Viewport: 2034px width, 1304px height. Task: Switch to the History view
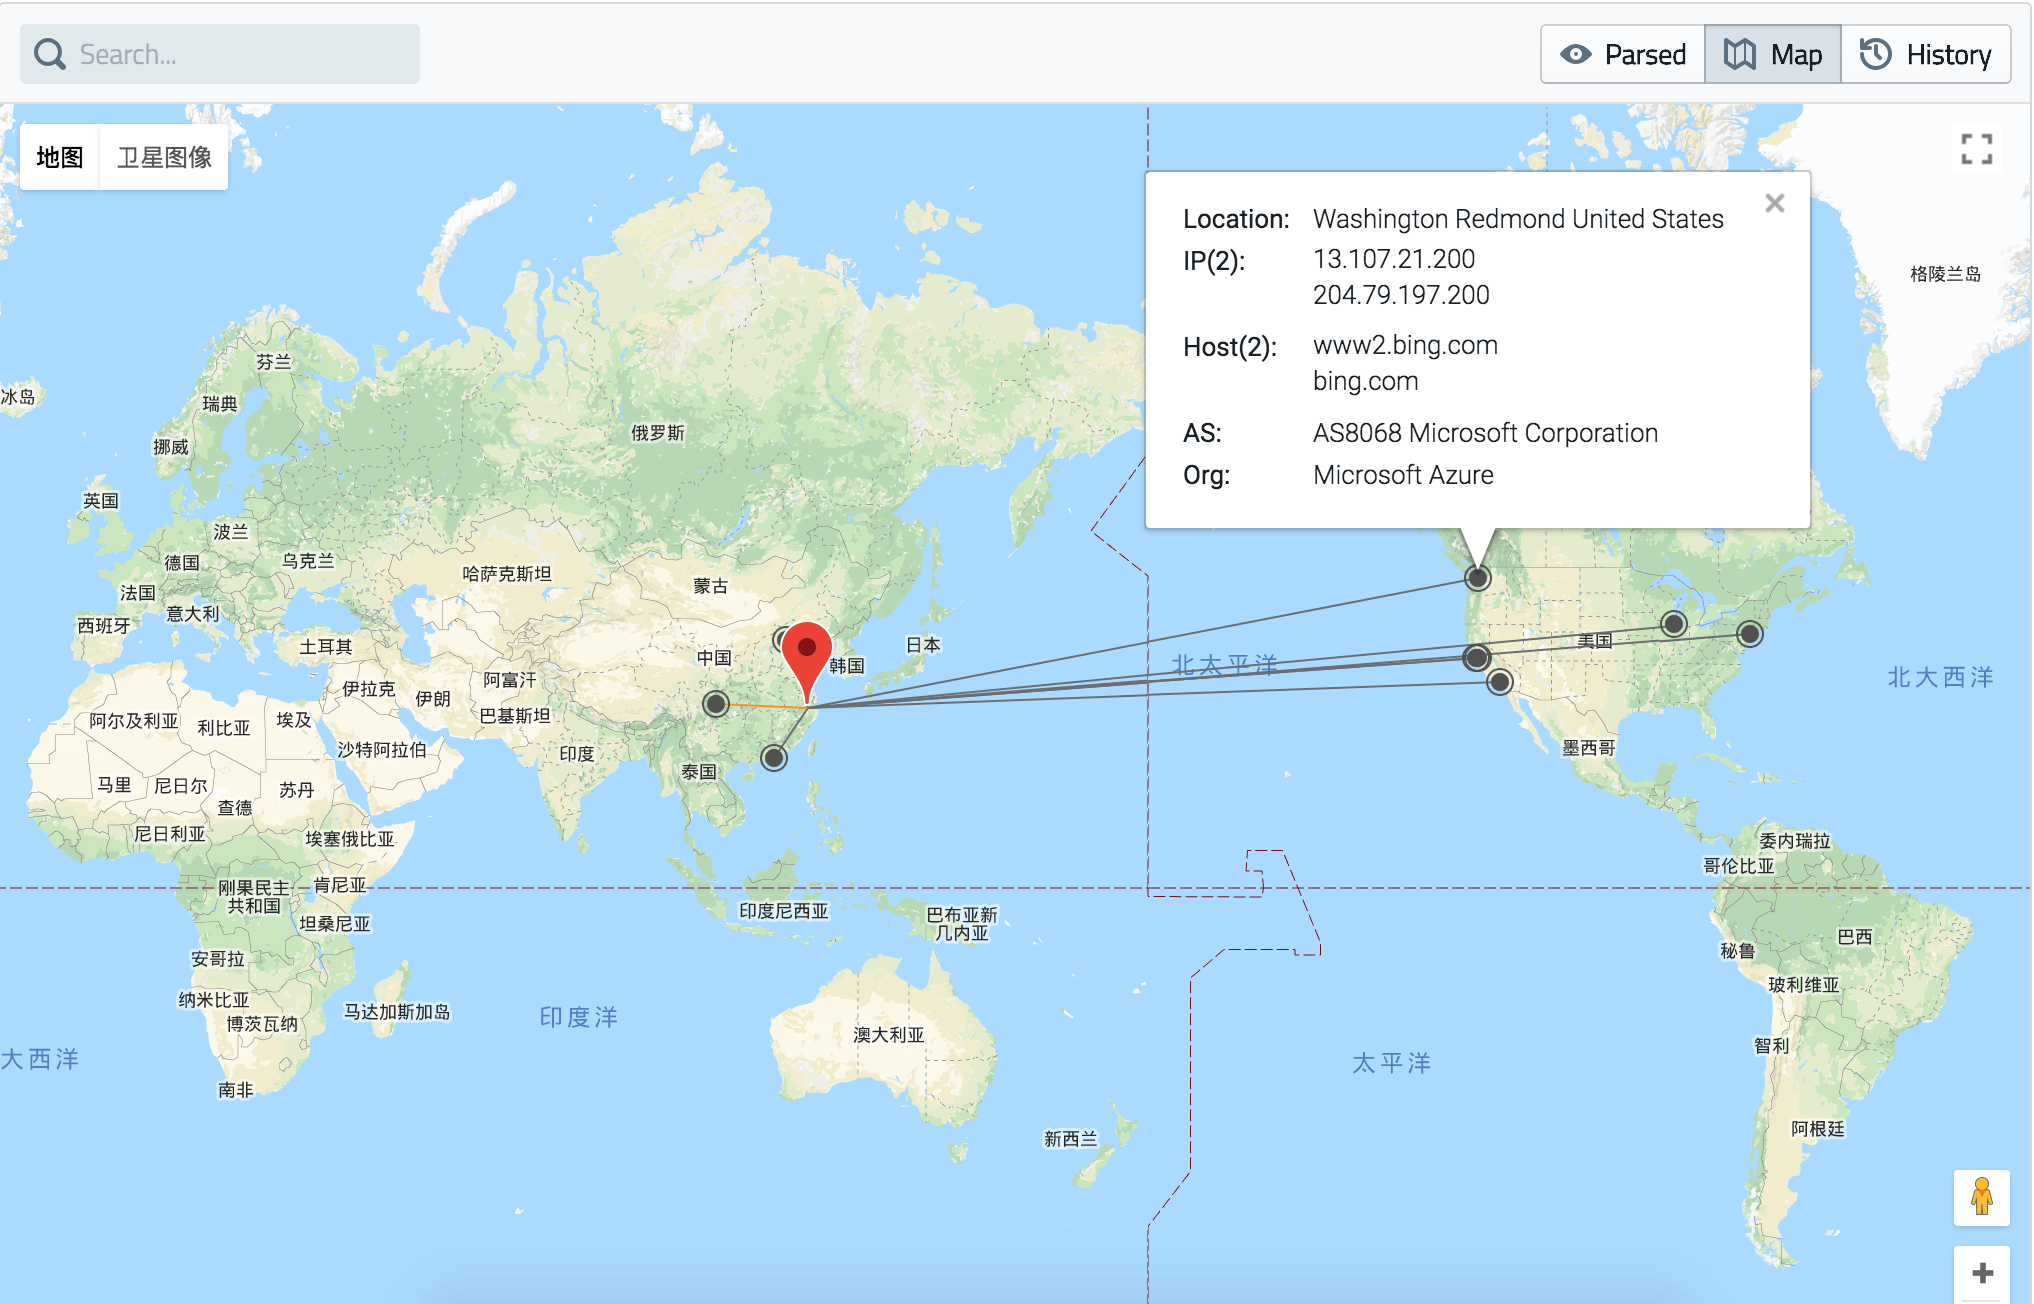point(1926,54)
